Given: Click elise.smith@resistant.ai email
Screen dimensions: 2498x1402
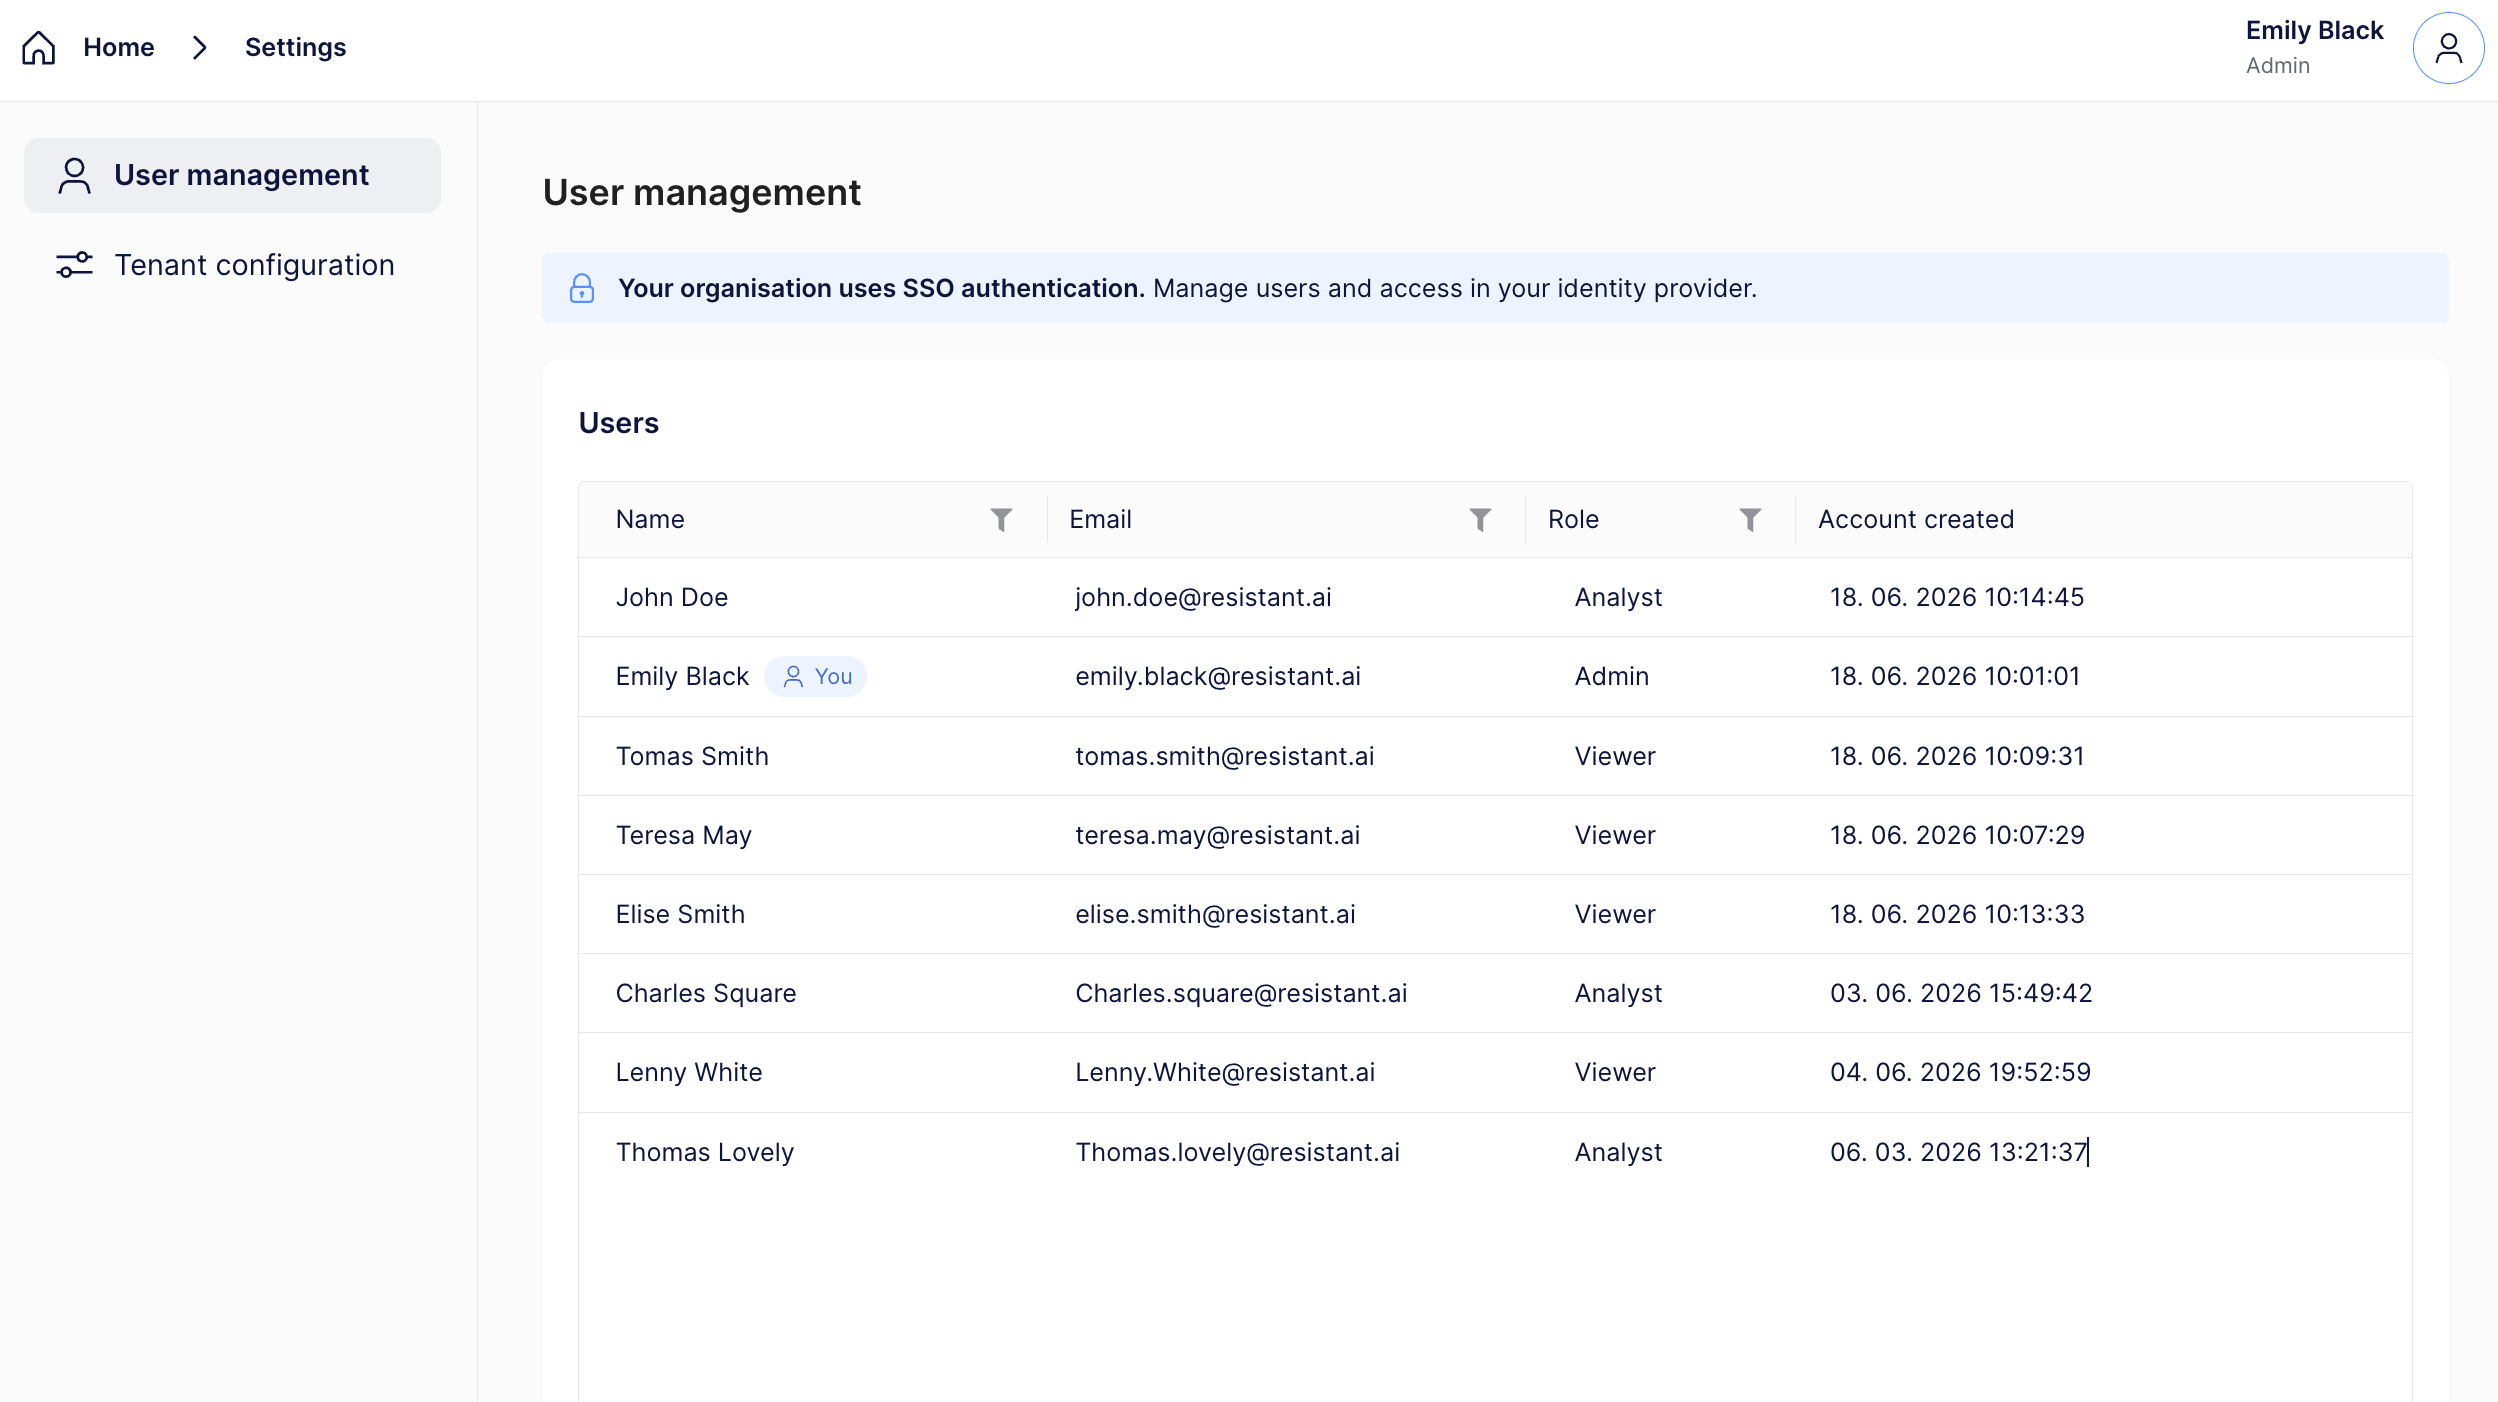Looking at the screenshot, I should coord(1215,915).
